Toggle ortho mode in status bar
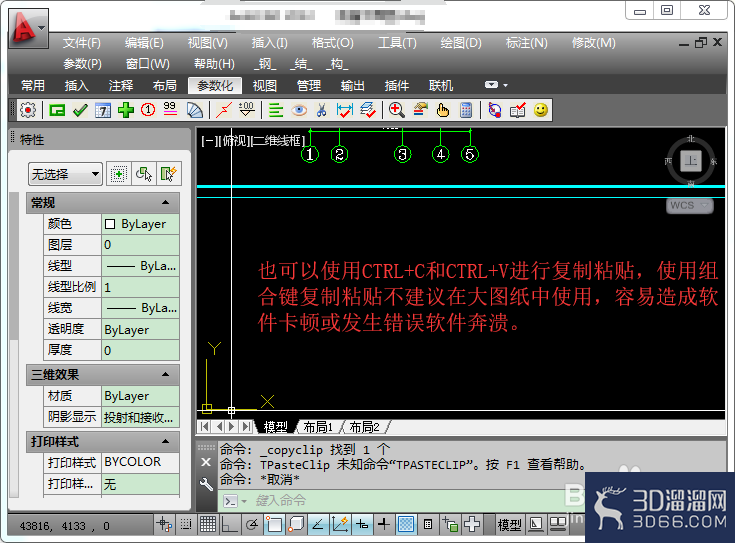The image size is (735, 543). pos(229,524)
